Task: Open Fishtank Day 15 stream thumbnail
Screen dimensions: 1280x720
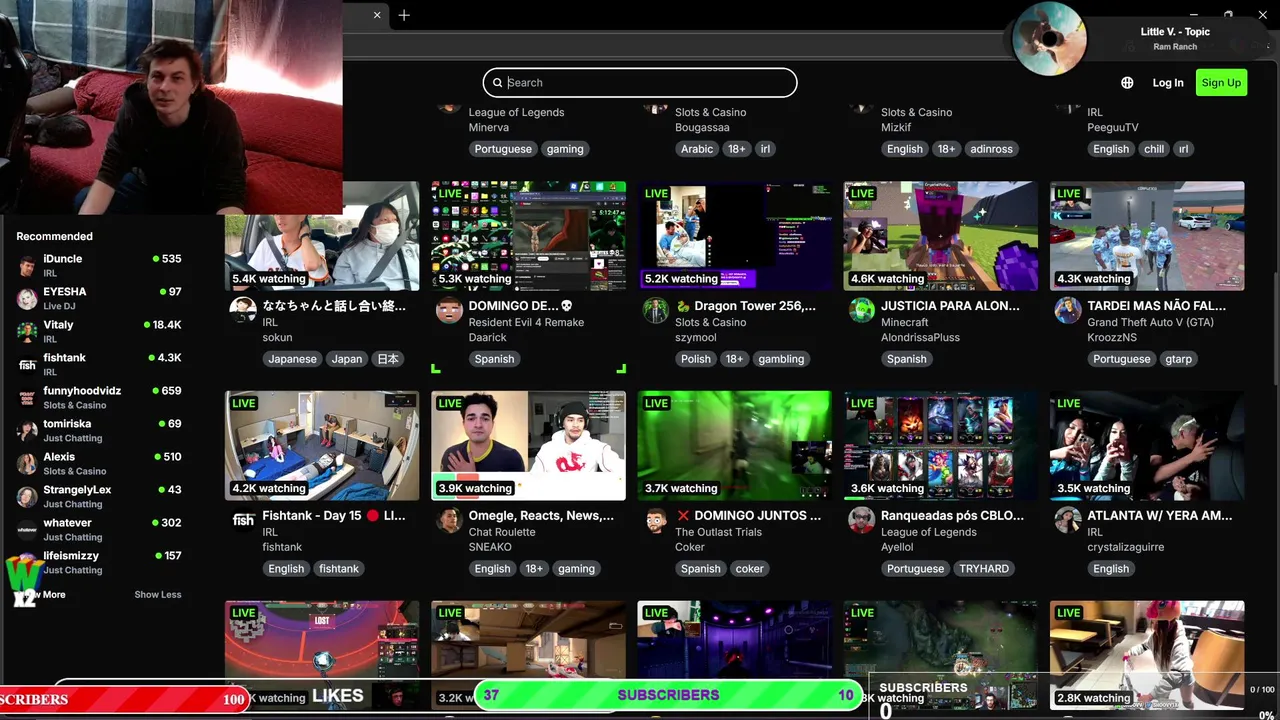Action: click(x=322, y=446)
